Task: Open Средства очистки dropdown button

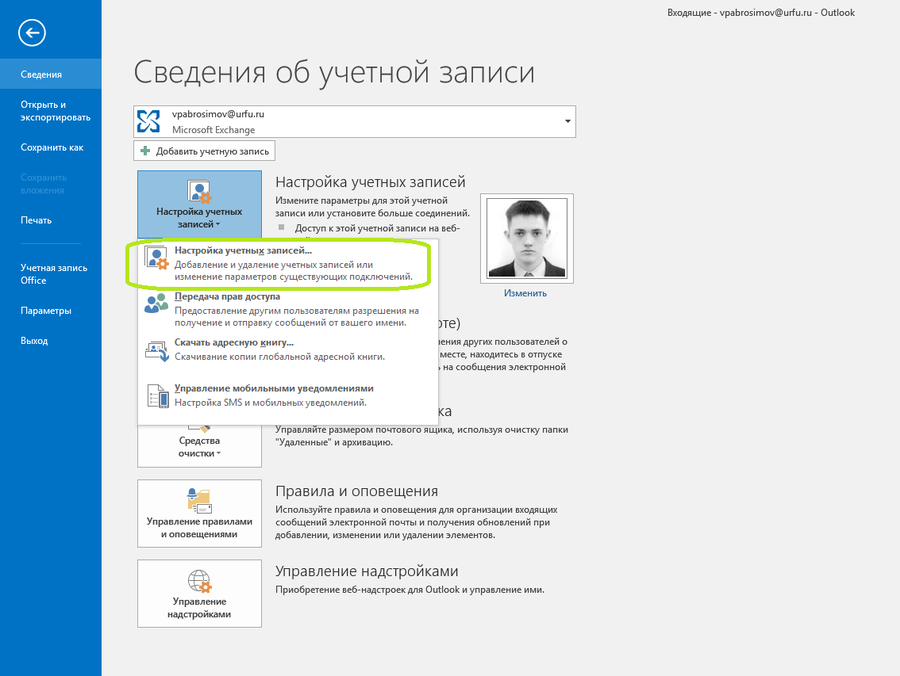Action: click(x=199, y=446)
